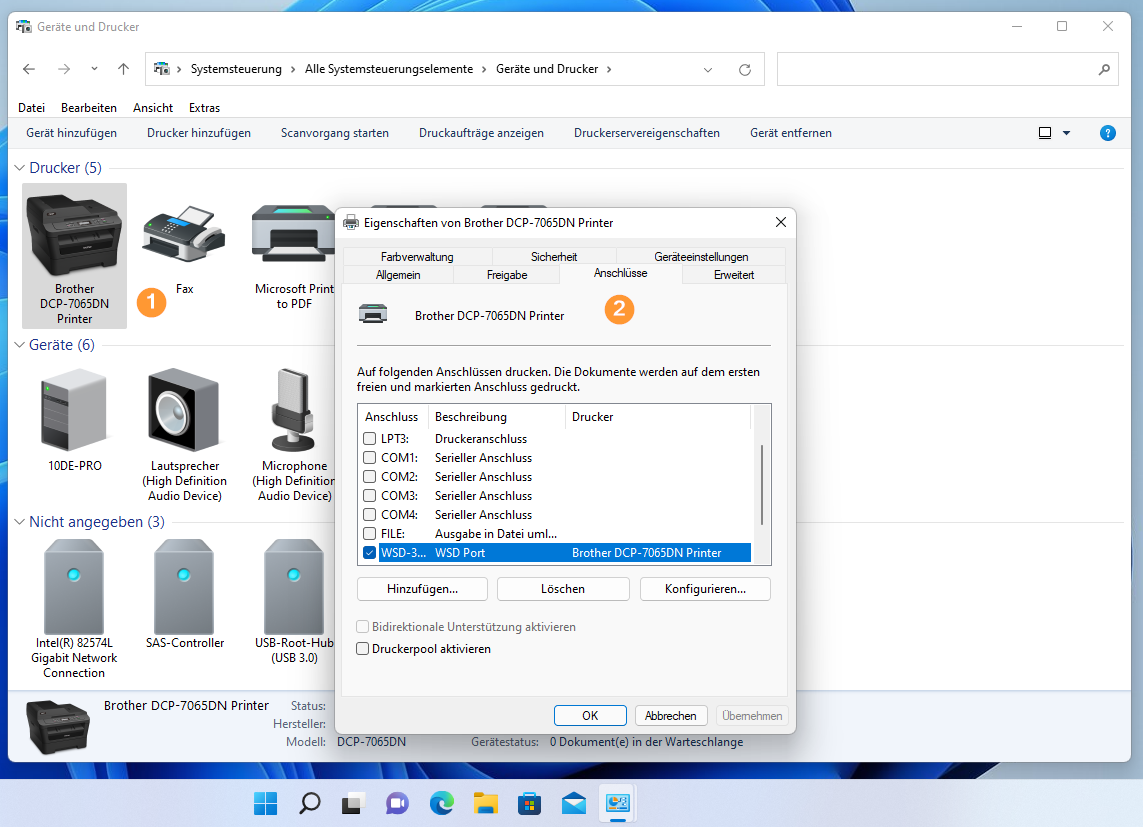Expand the Geräte und Drucker breadcrumb chevron
This screenshot has height=827, width=1143.
point(609,69)
